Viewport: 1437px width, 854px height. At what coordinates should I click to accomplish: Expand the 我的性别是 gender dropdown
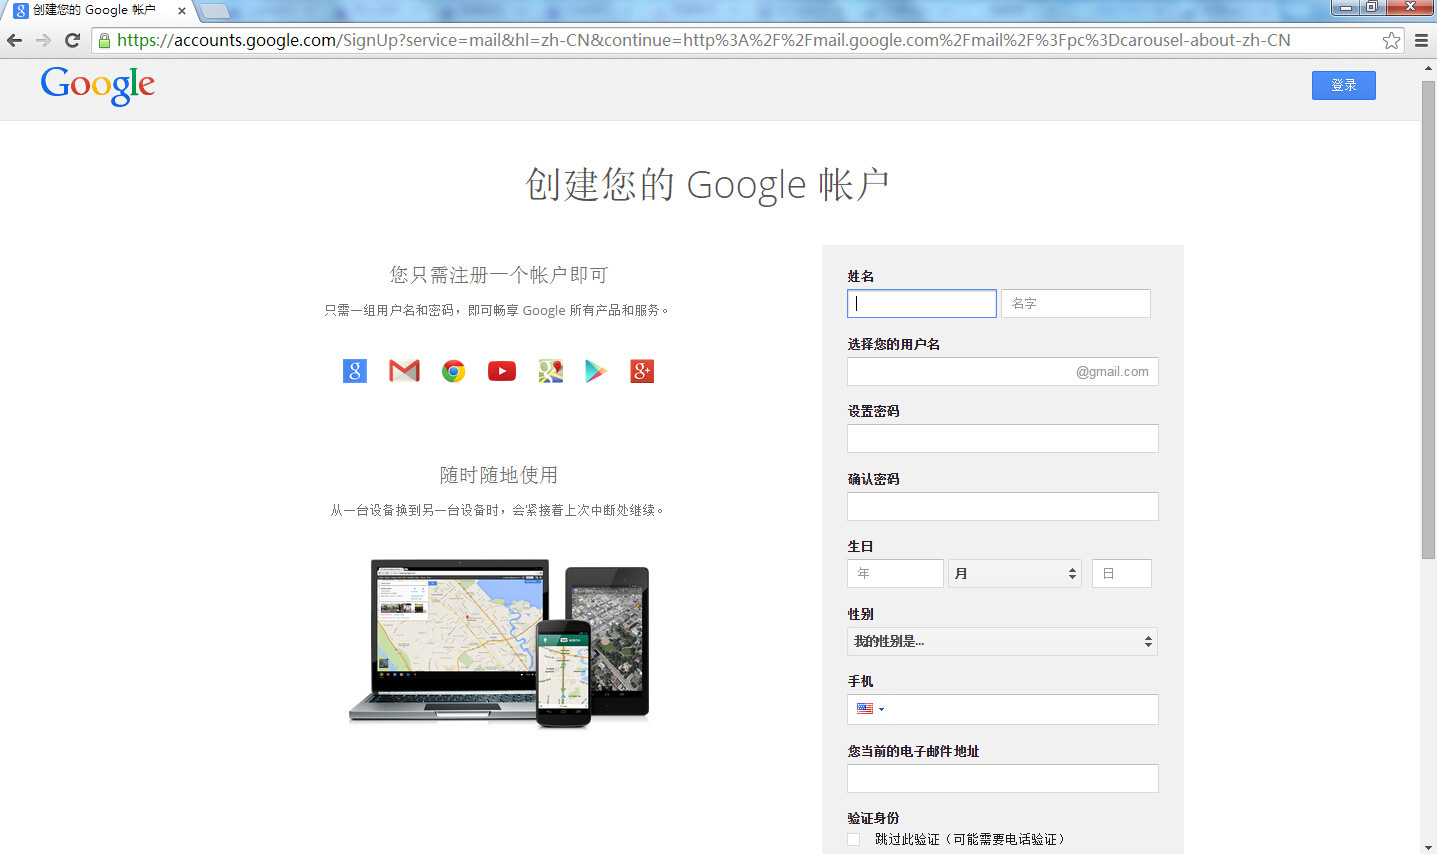[1002, 641]
